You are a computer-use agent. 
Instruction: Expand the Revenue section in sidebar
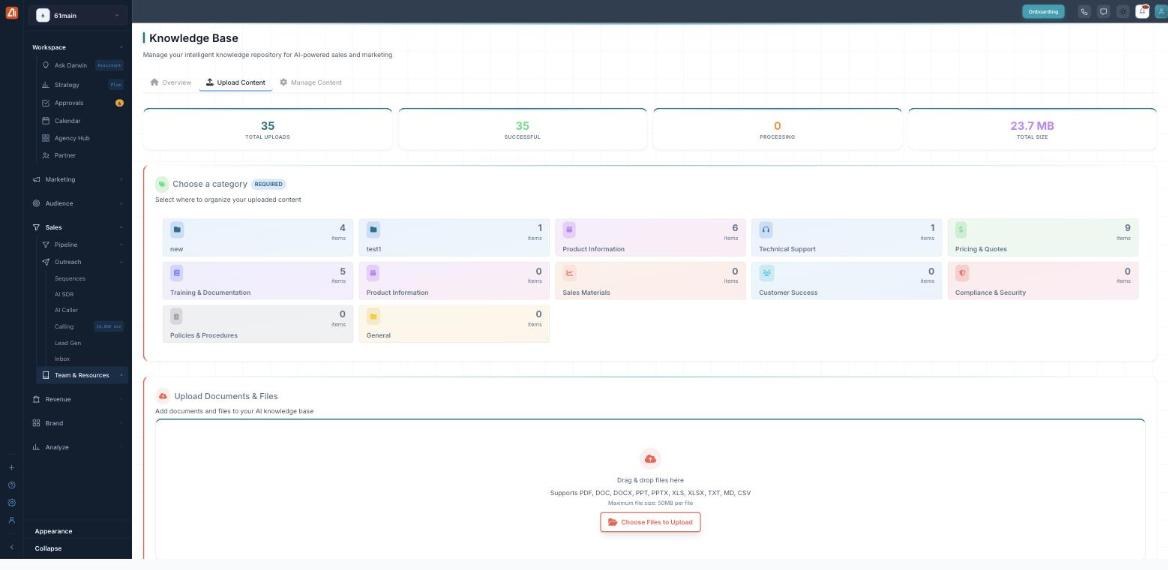[77, 399]
